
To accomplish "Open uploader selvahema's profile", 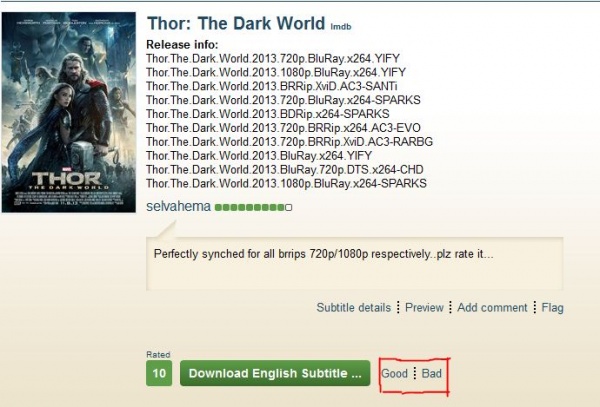I will tap(178, 206).
